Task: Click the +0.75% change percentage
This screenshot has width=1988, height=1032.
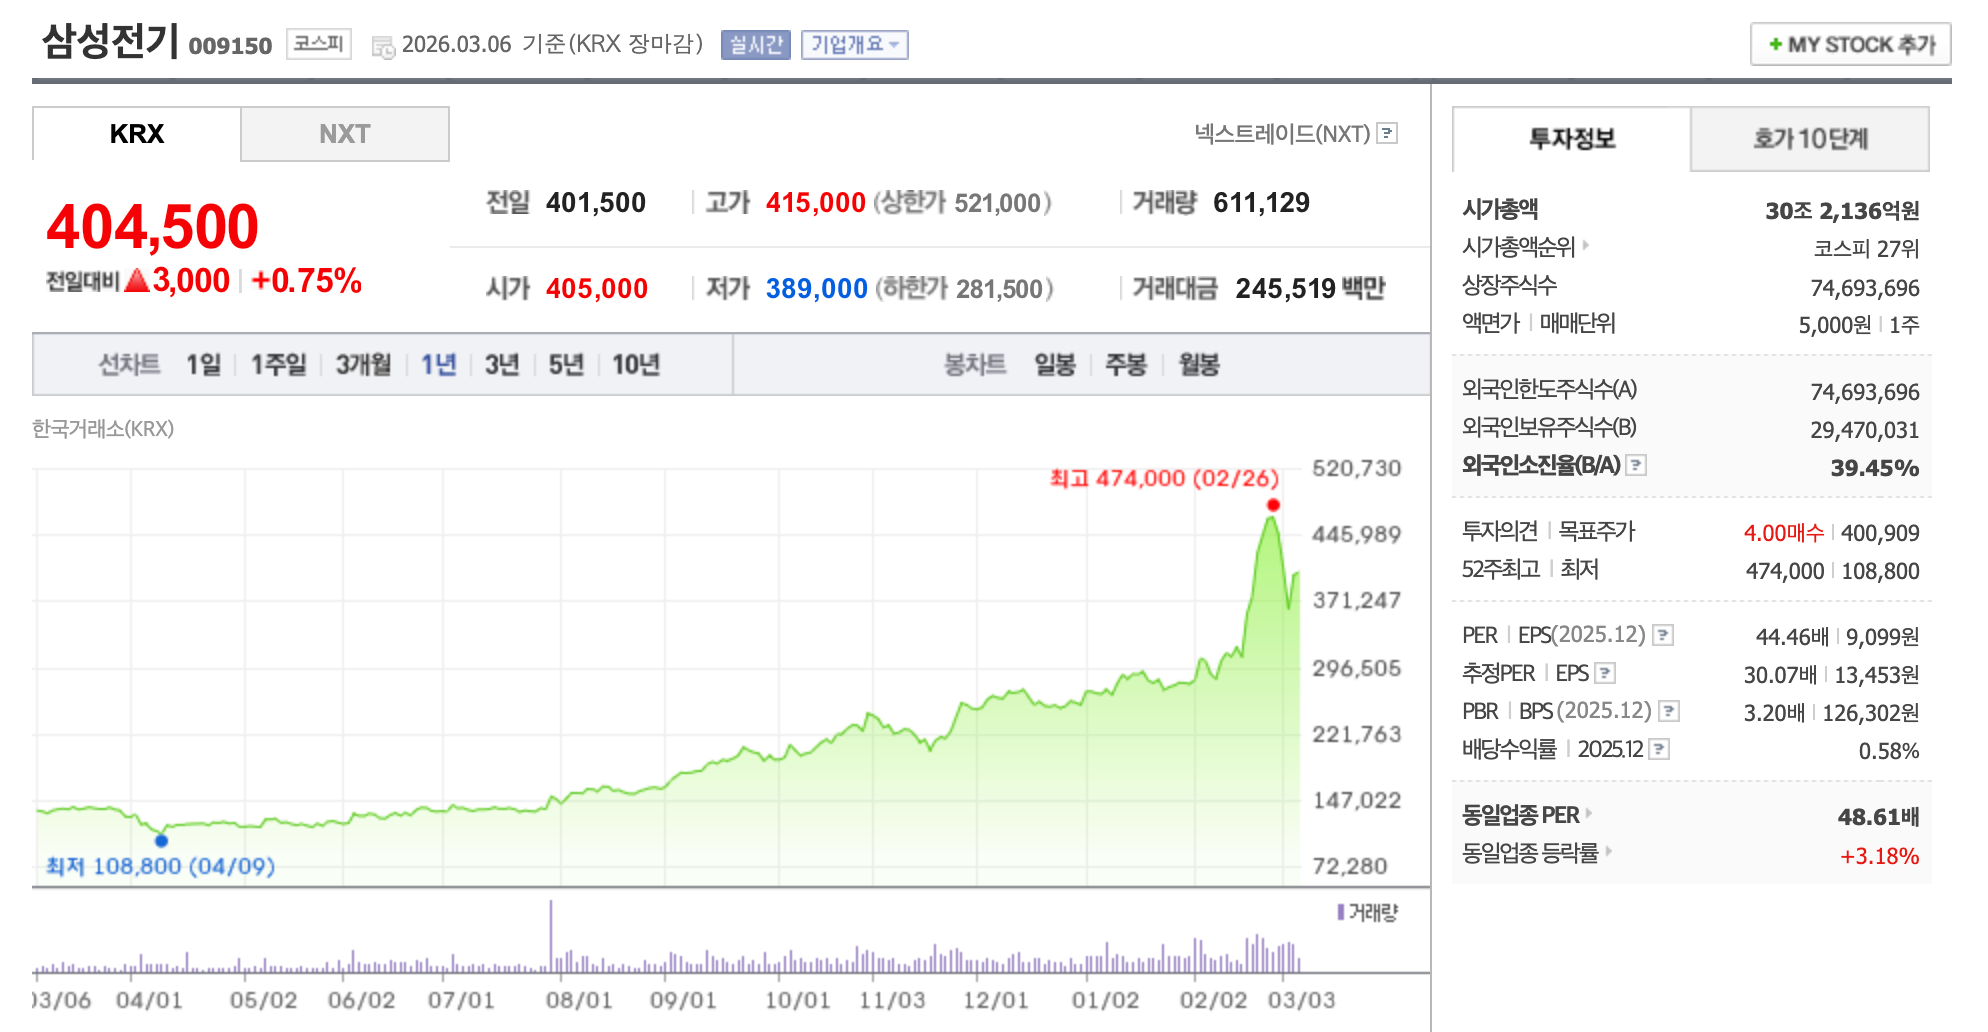Action: (306, 281)
